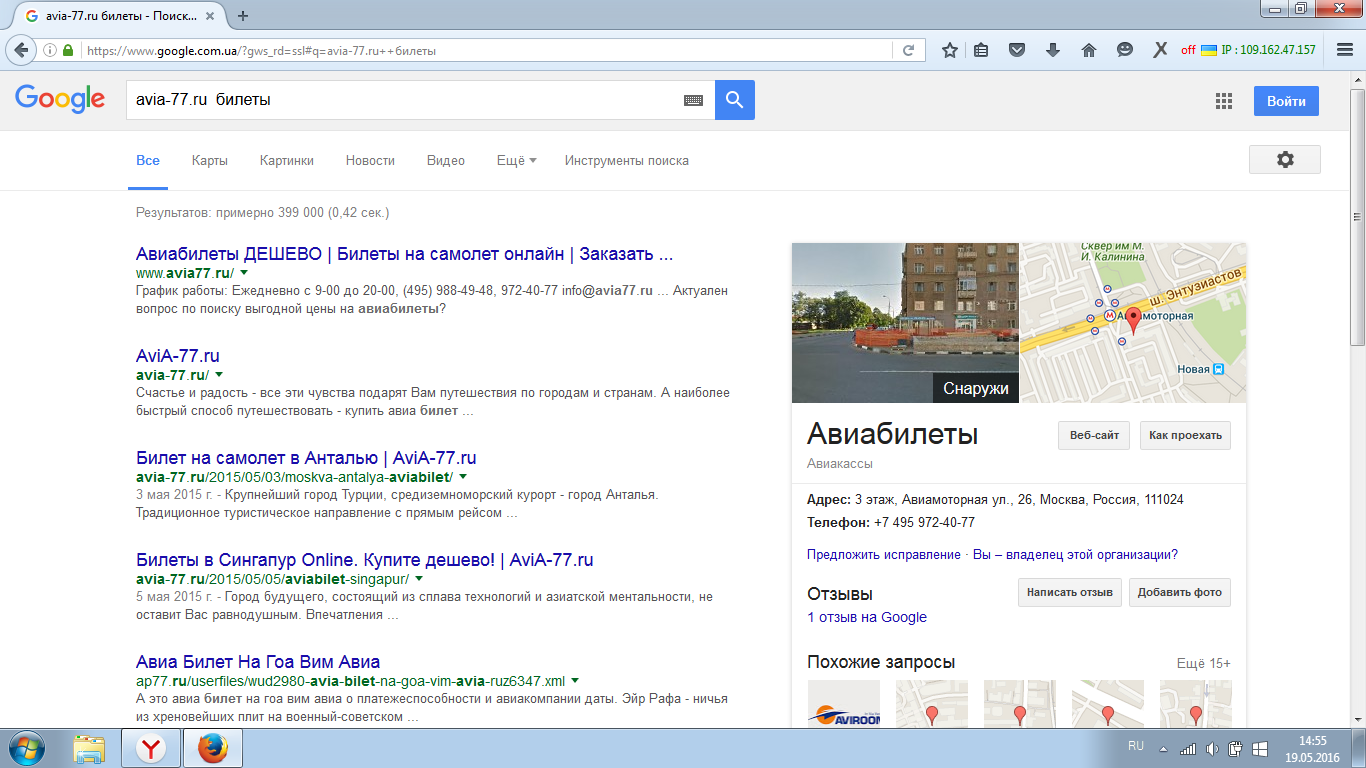Show bookmarks list icon in toolbar
The width and height of the screenshot is (1366, 768).
coord(981,50)
